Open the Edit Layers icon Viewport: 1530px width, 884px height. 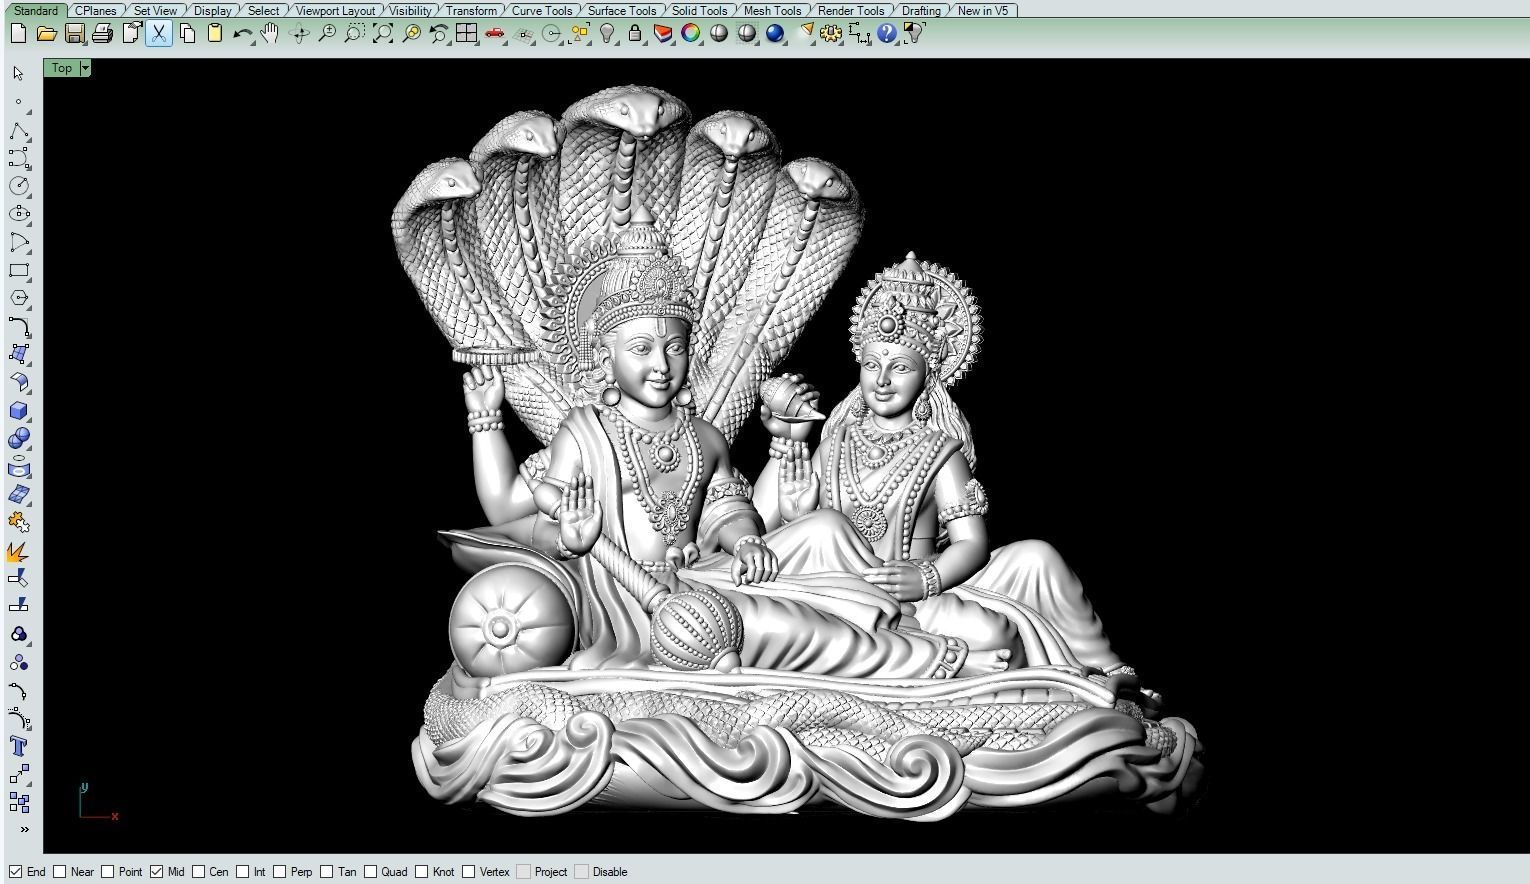662,33
